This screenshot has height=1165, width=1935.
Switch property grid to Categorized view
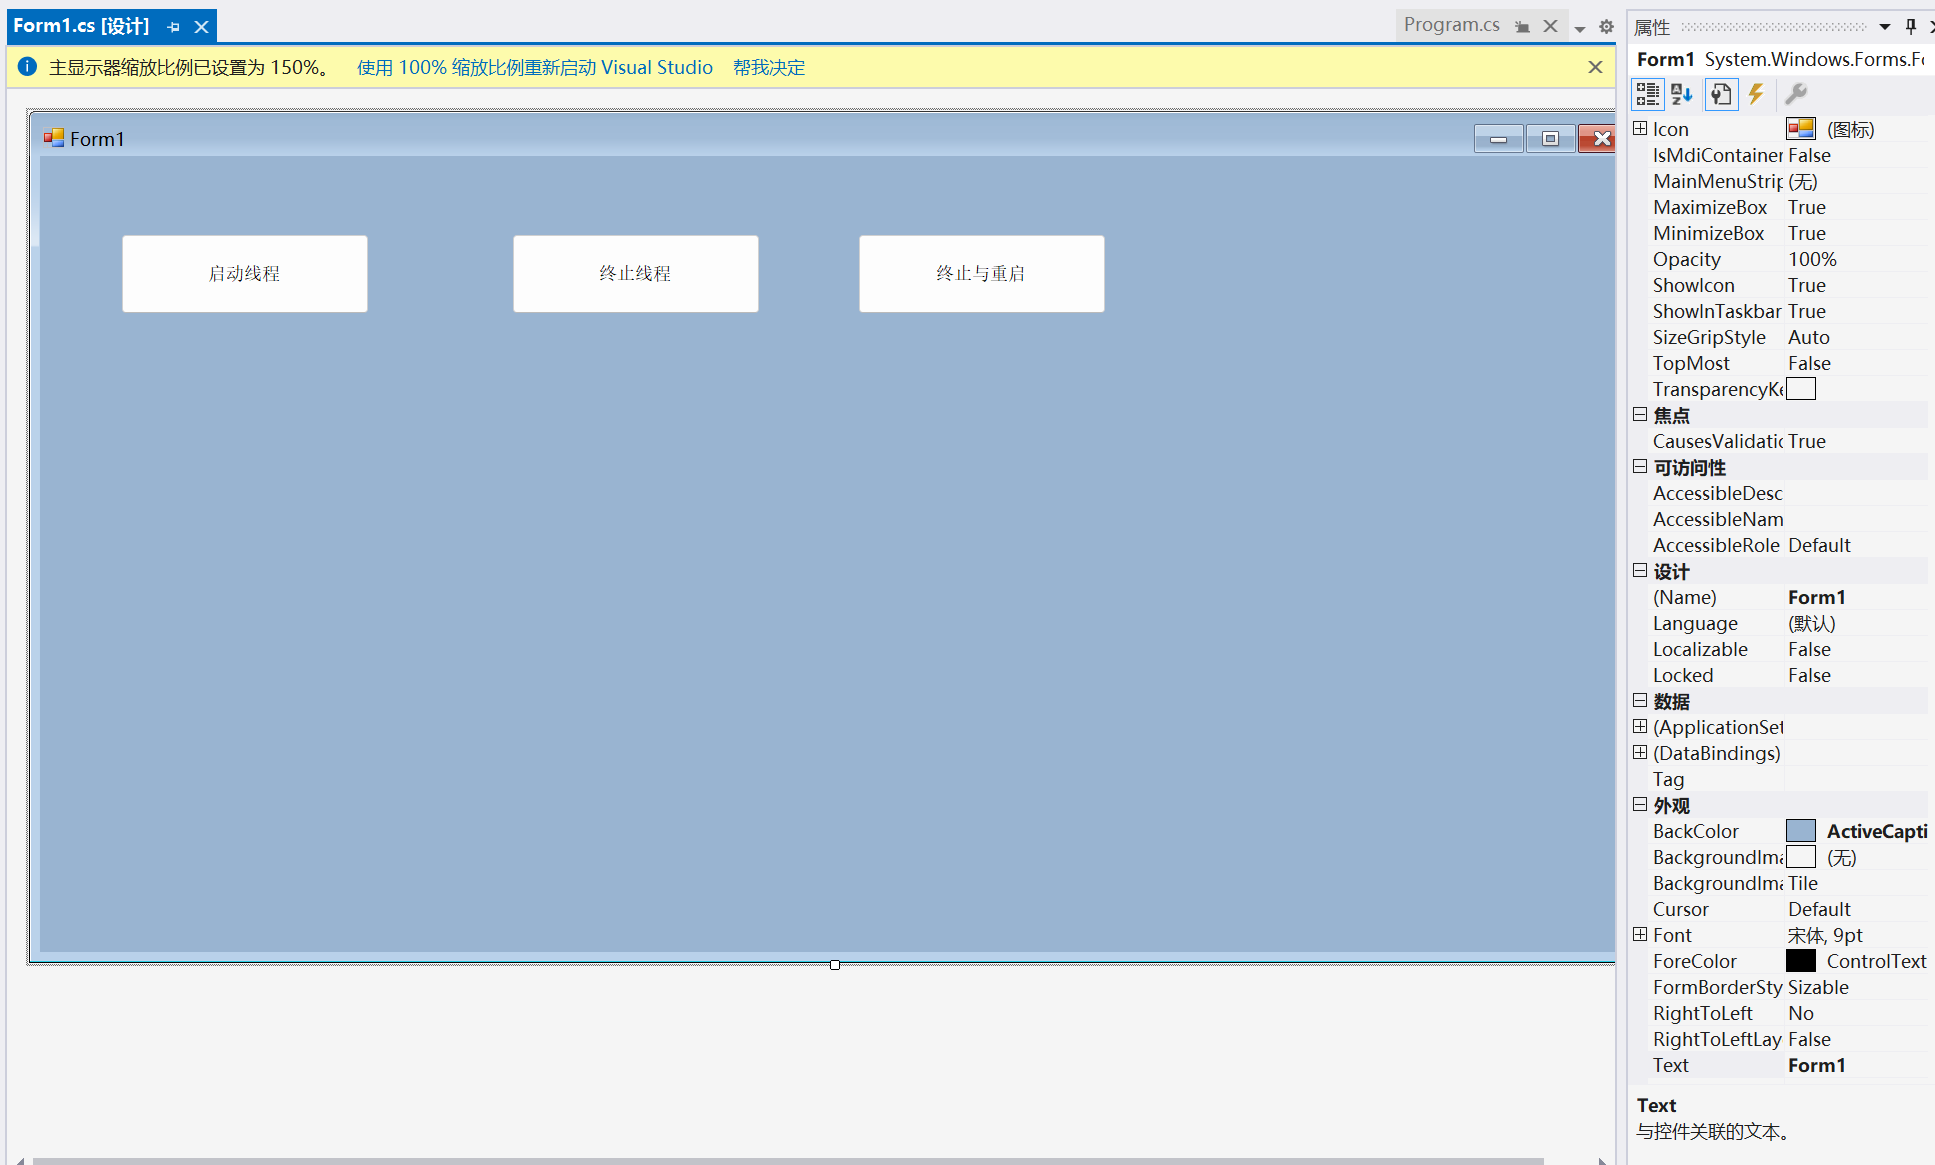coord(1647,94)
